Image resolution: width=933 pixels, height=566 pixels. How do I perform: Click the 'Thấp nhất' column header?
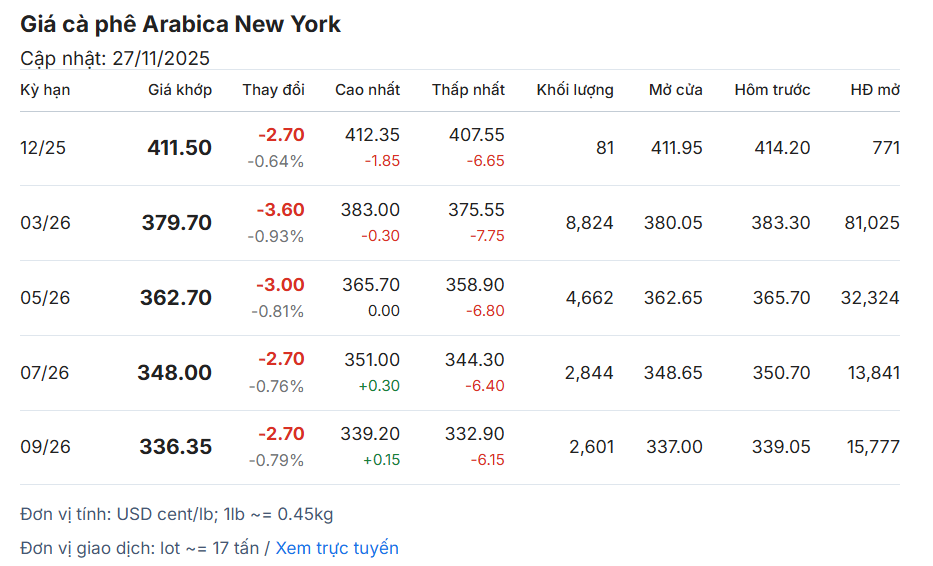468,90
